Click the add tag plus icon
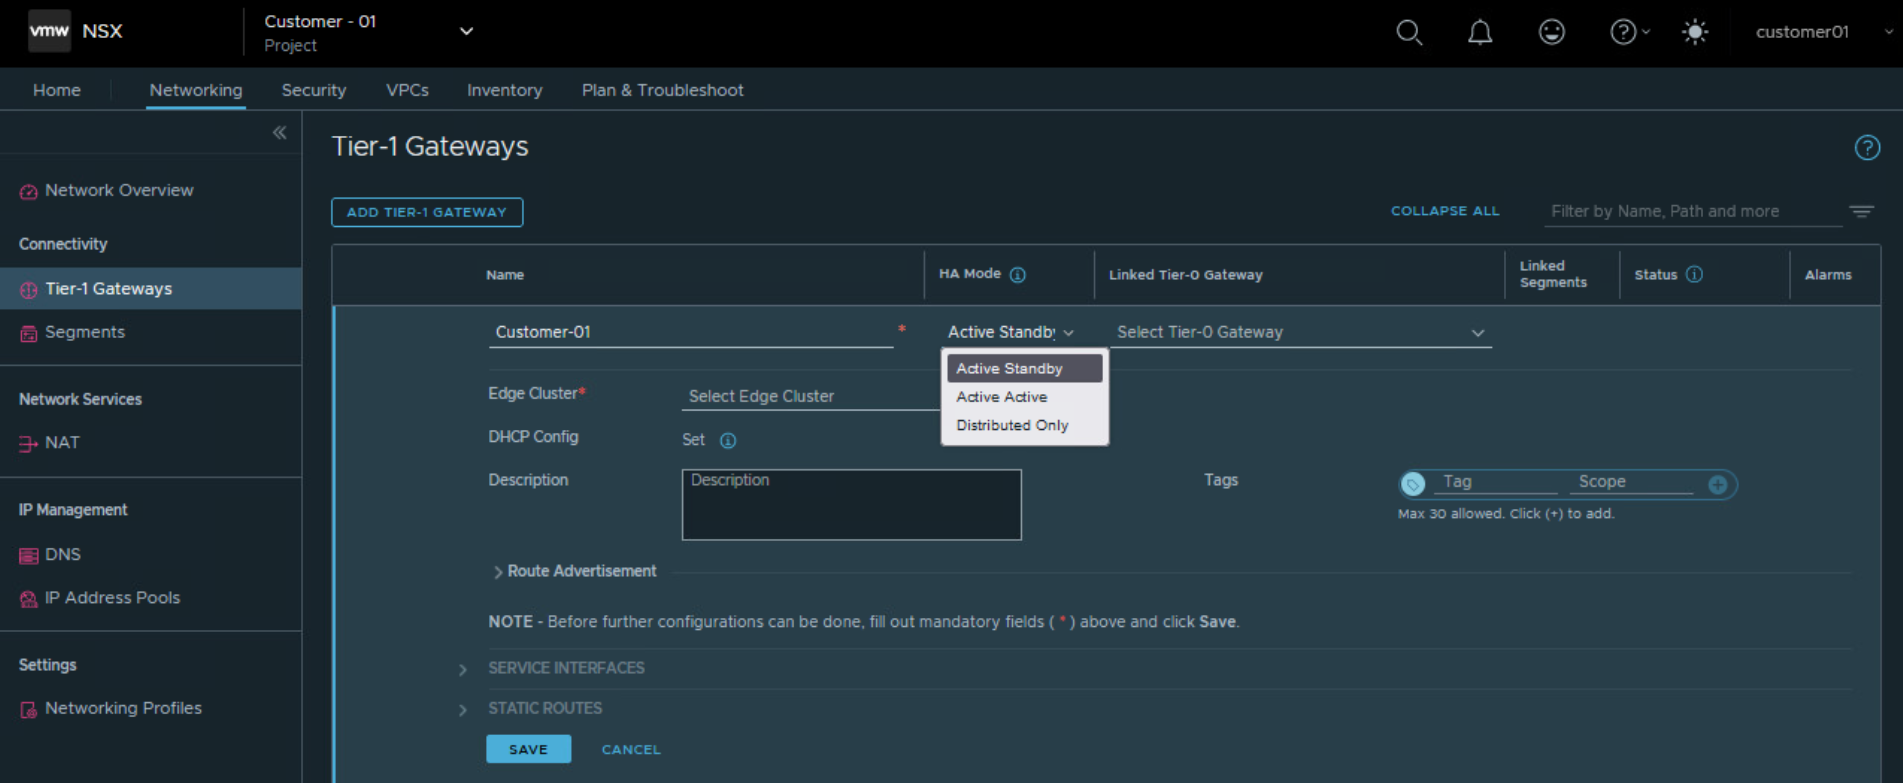The width and height of the screenshot is (1903, 783). [x=1718, y=484]
